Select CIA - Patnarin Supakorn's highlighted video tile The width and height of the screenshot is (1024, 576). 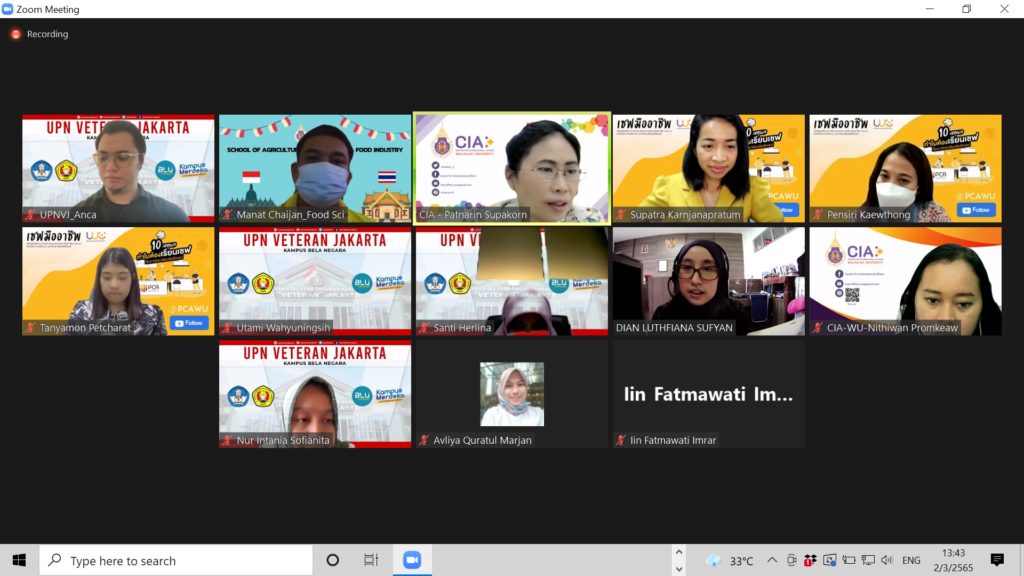(511, 168)
